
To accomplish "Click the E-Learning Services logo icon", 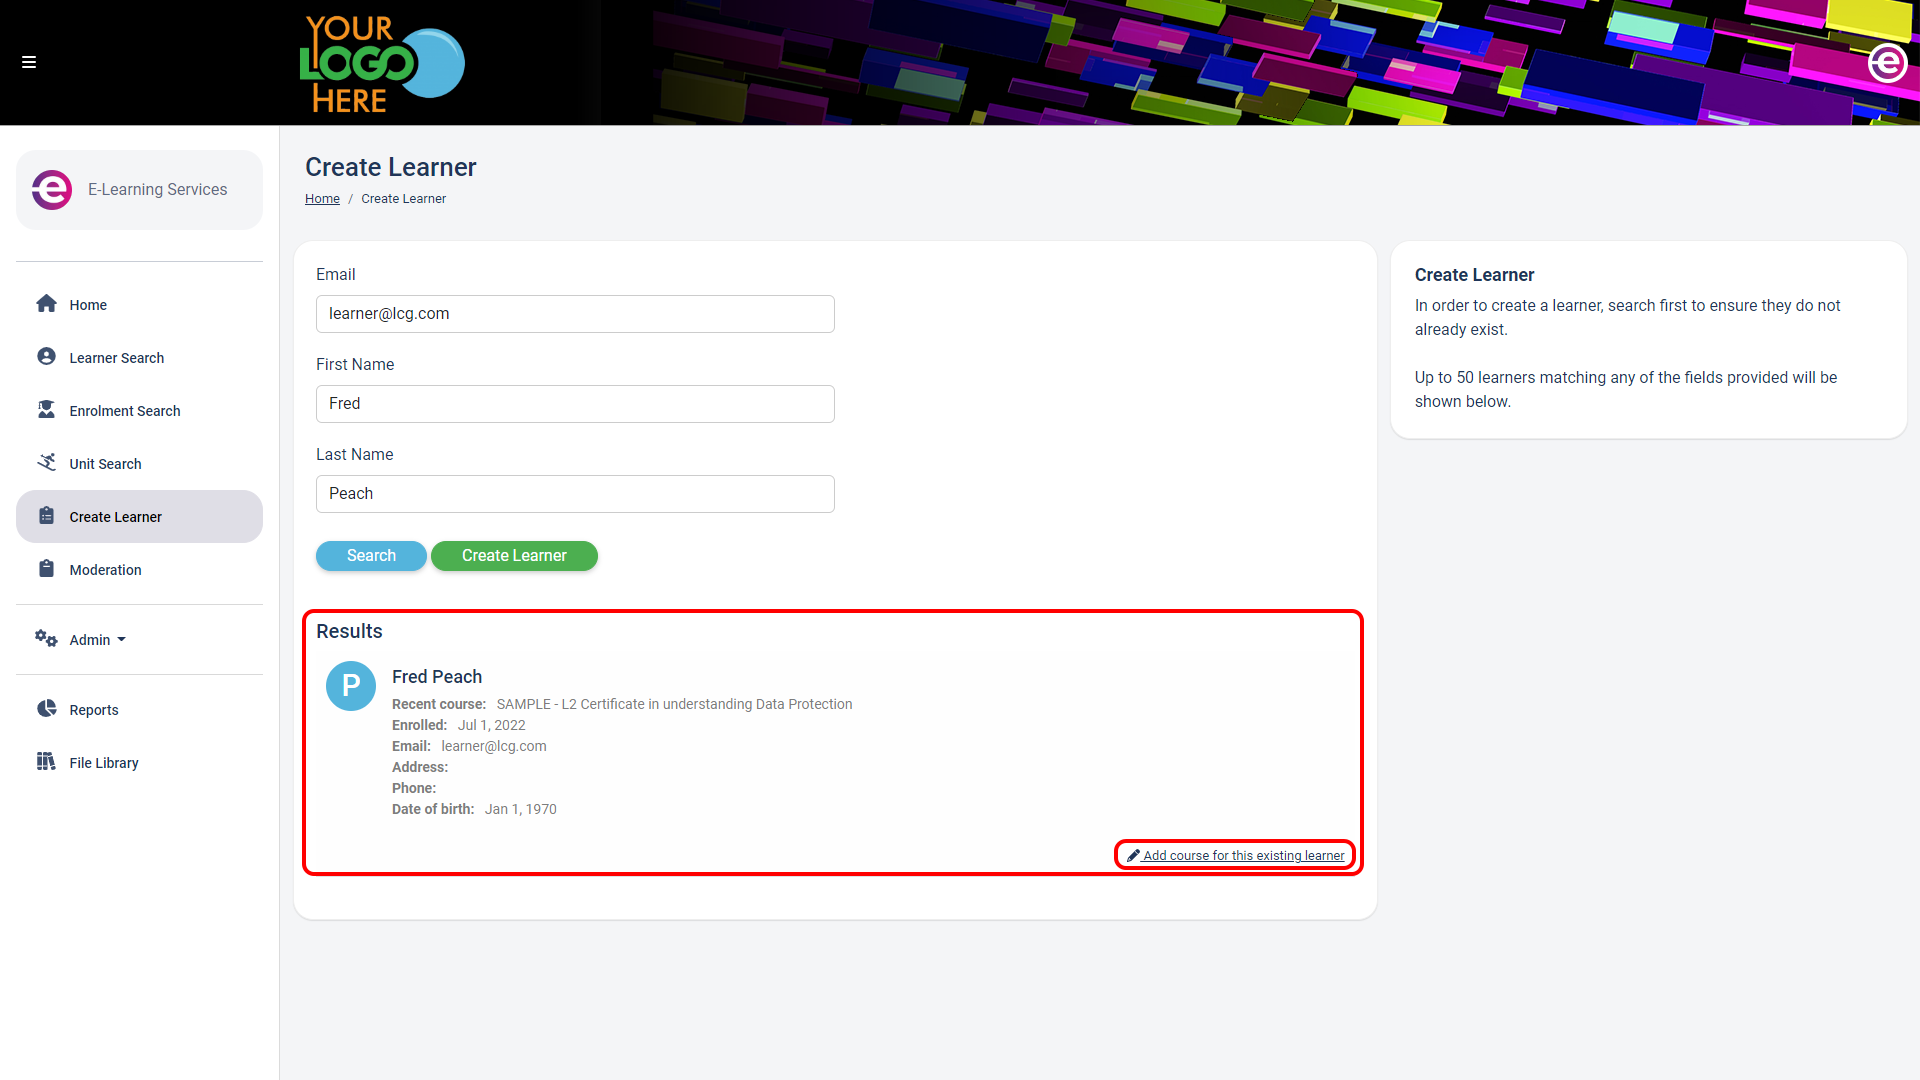I will click(52, 190).
